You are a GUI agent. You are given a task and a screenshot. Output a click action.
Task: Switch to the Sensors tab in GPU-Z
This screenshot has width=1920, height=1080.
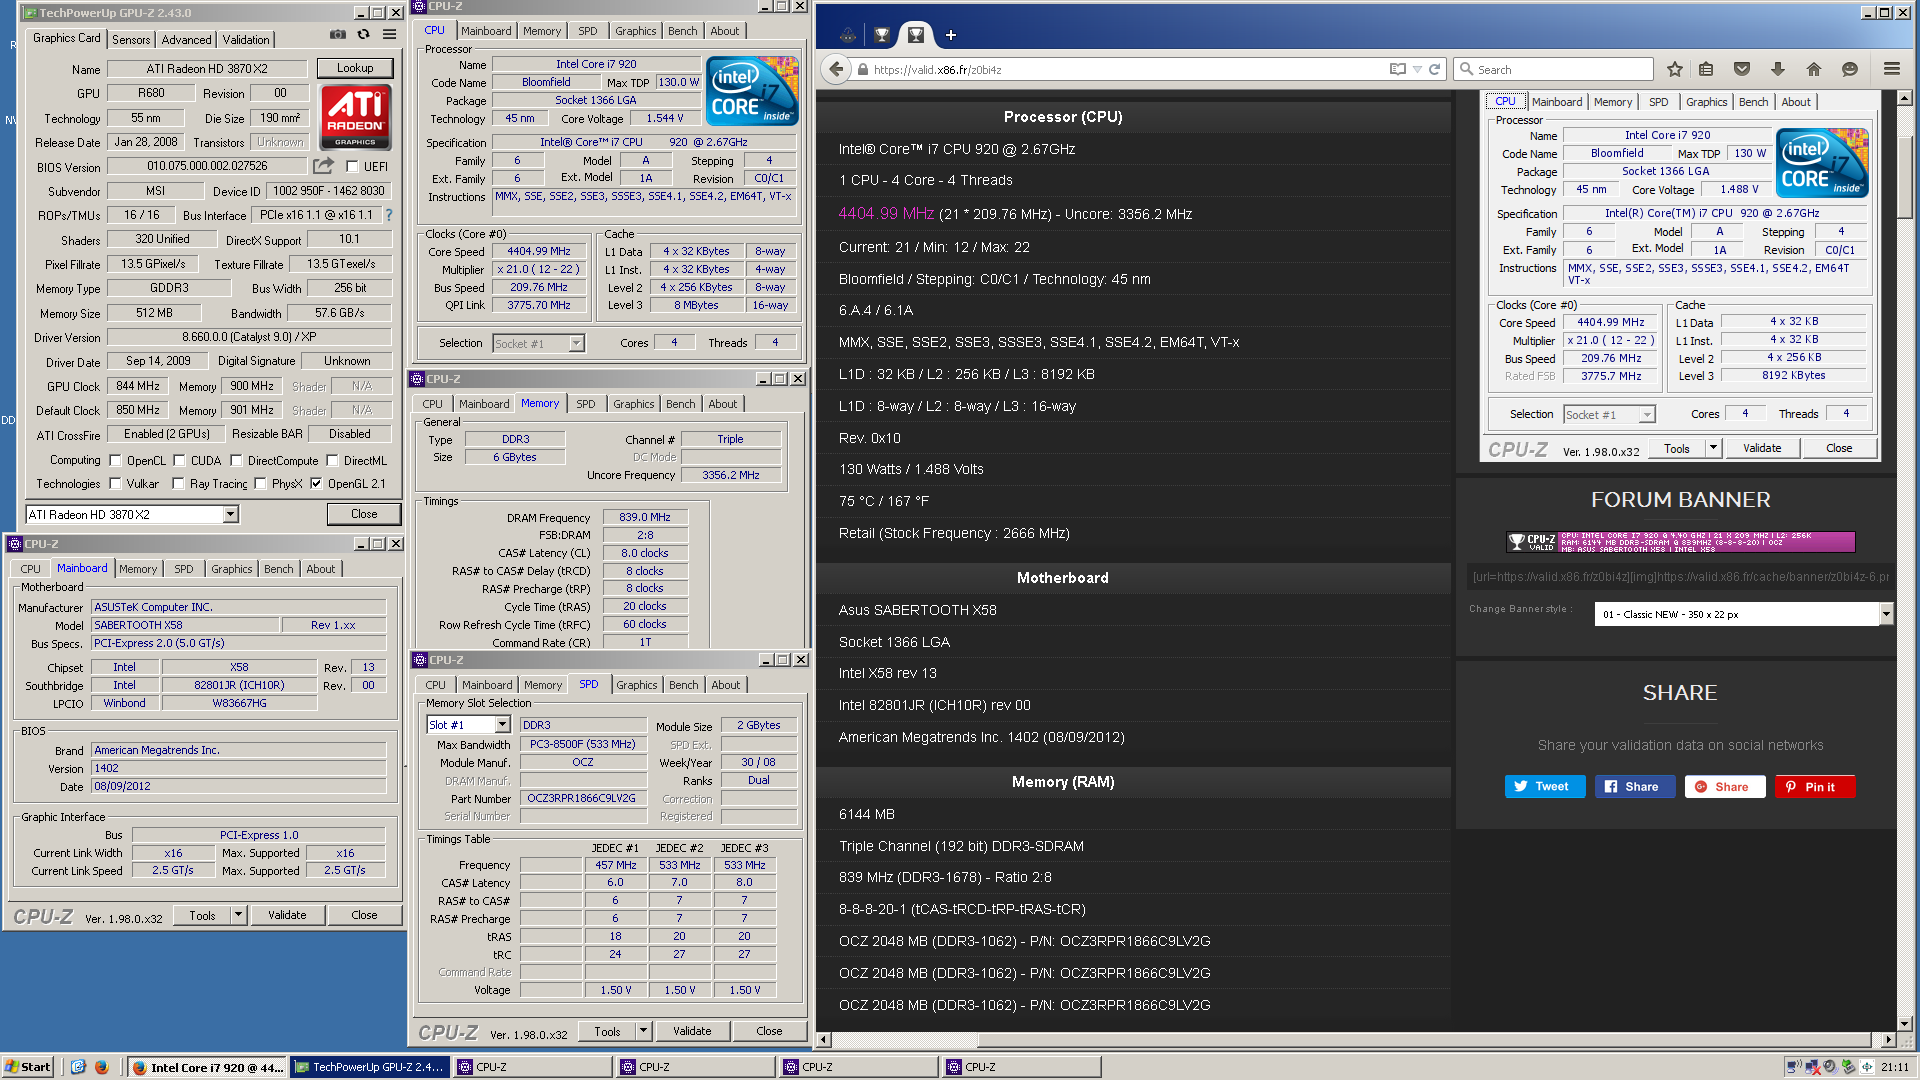131,40
